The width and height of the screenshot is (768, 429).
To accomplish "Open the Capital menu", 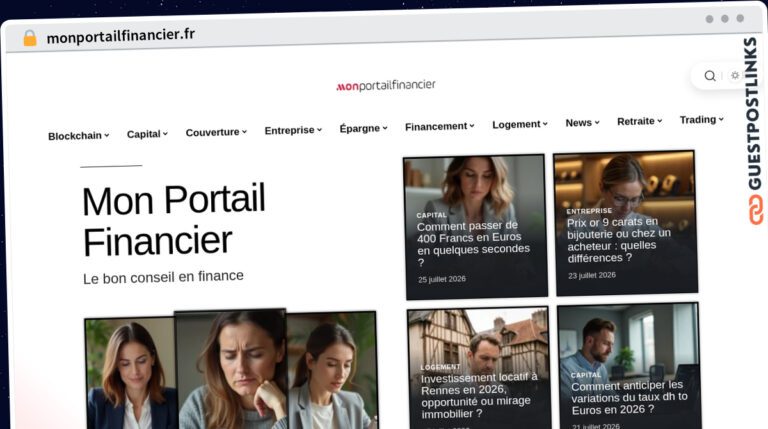I will click(147, 134).
